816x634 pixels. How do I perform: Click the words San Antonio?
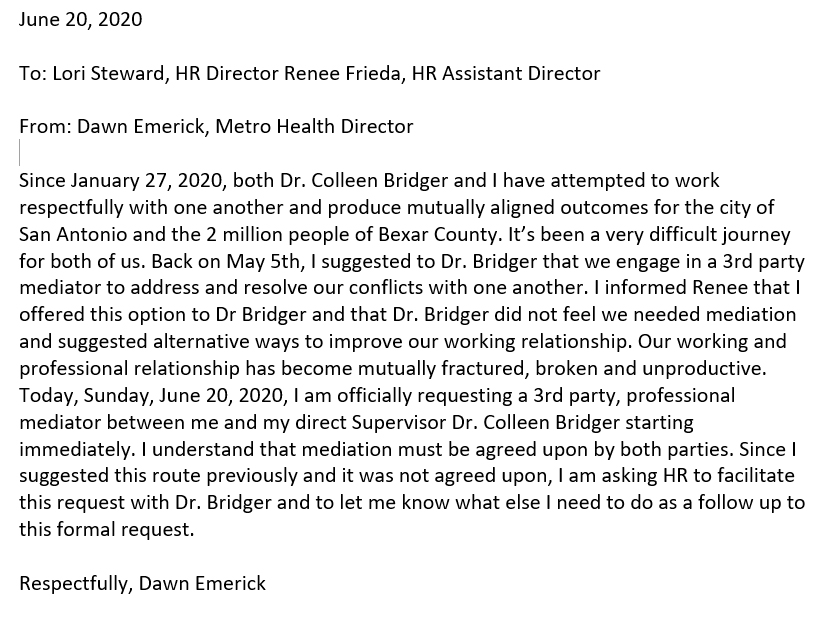73,234
